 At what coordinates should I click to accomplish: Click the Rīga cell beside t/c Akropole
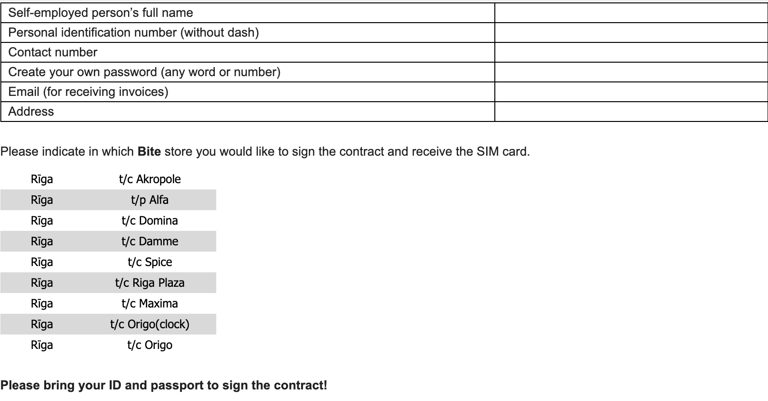42,179
